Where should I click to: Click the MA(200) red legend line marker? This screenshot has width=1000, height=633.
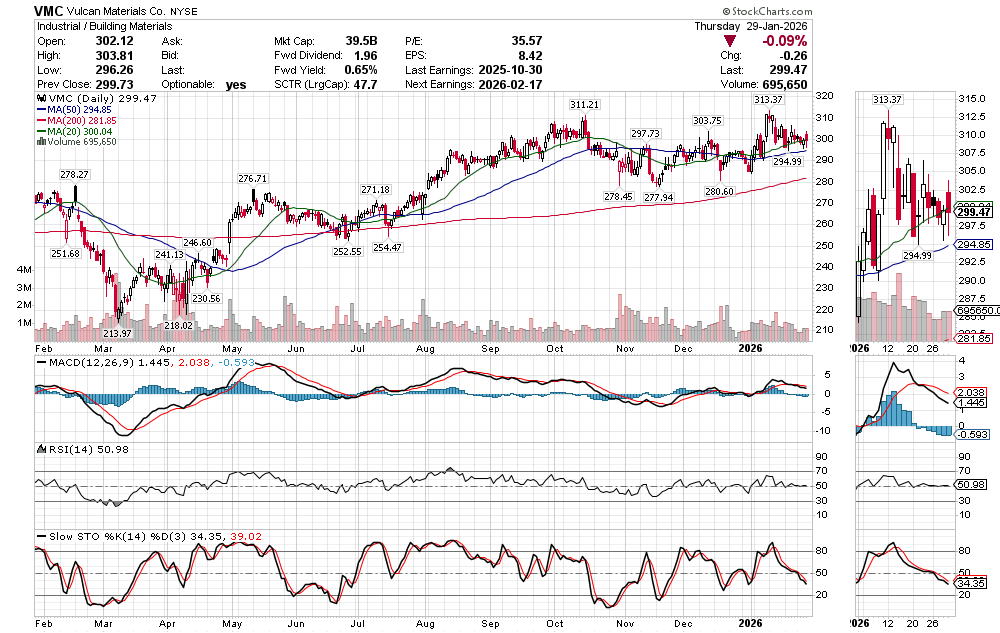point(39,121)
